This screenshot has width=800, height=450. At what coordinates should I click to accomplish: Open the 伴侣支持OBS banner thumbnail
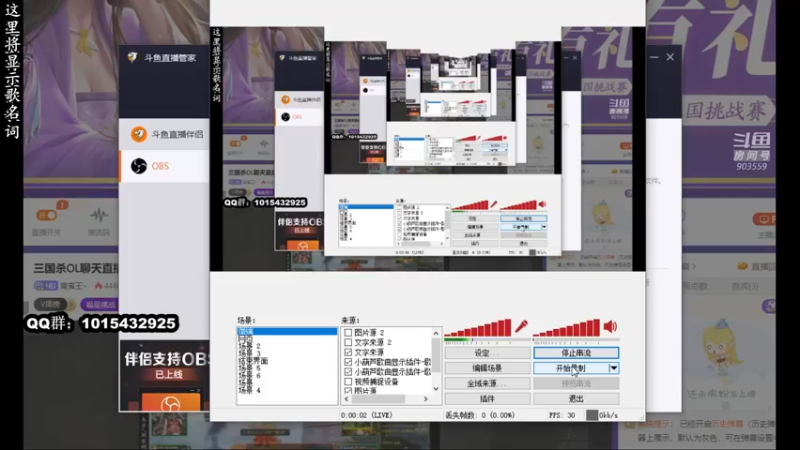click(x=164, y=376)
